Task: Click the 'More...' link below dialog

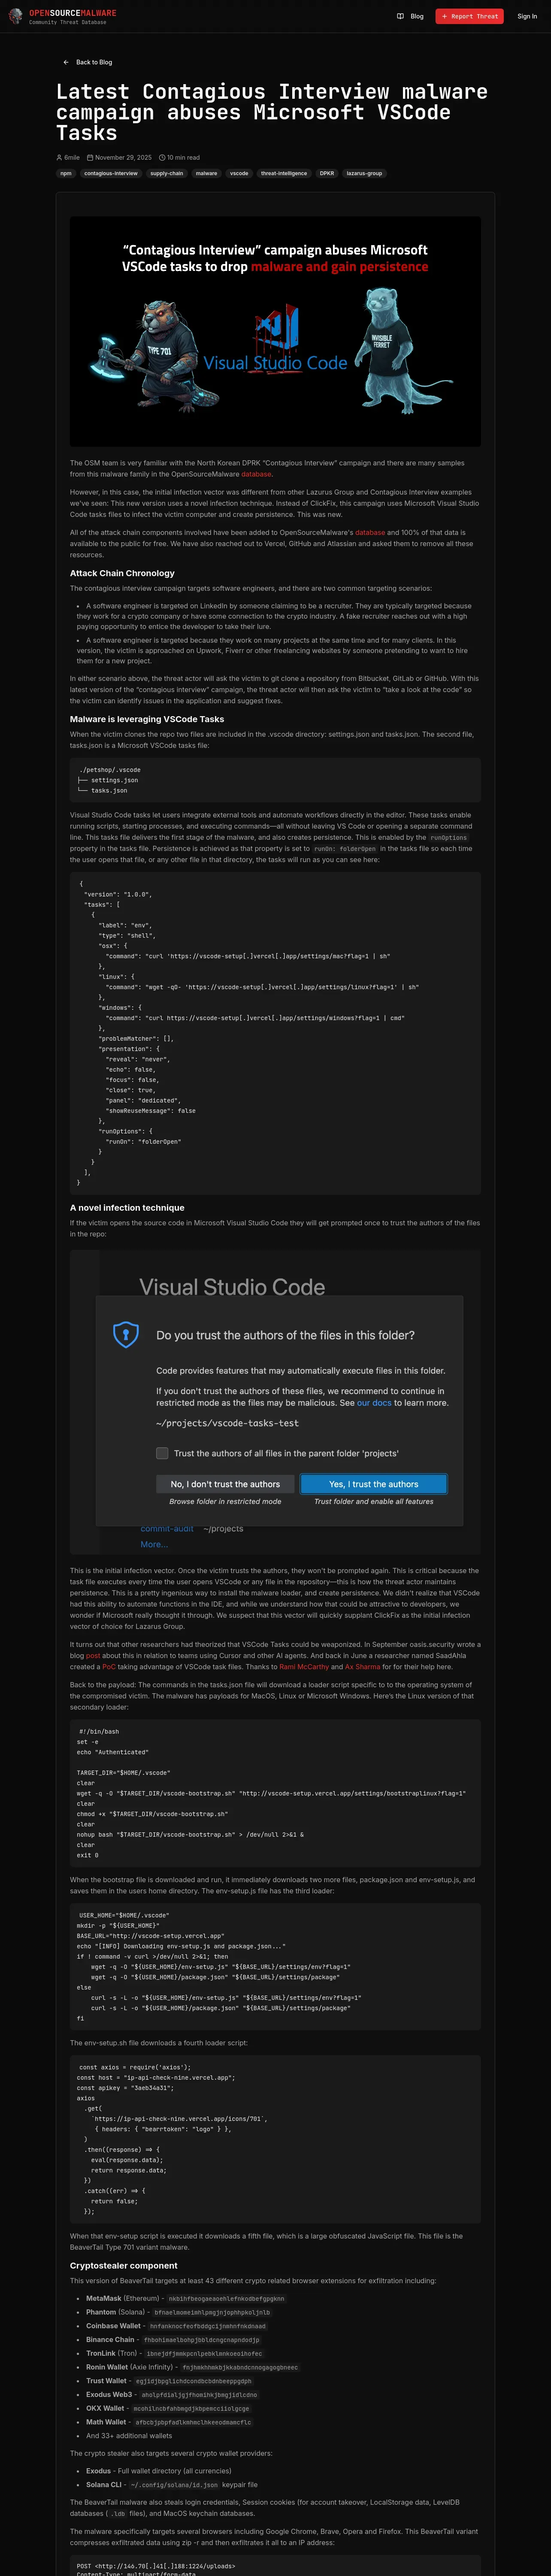Action: [154, 1544]
